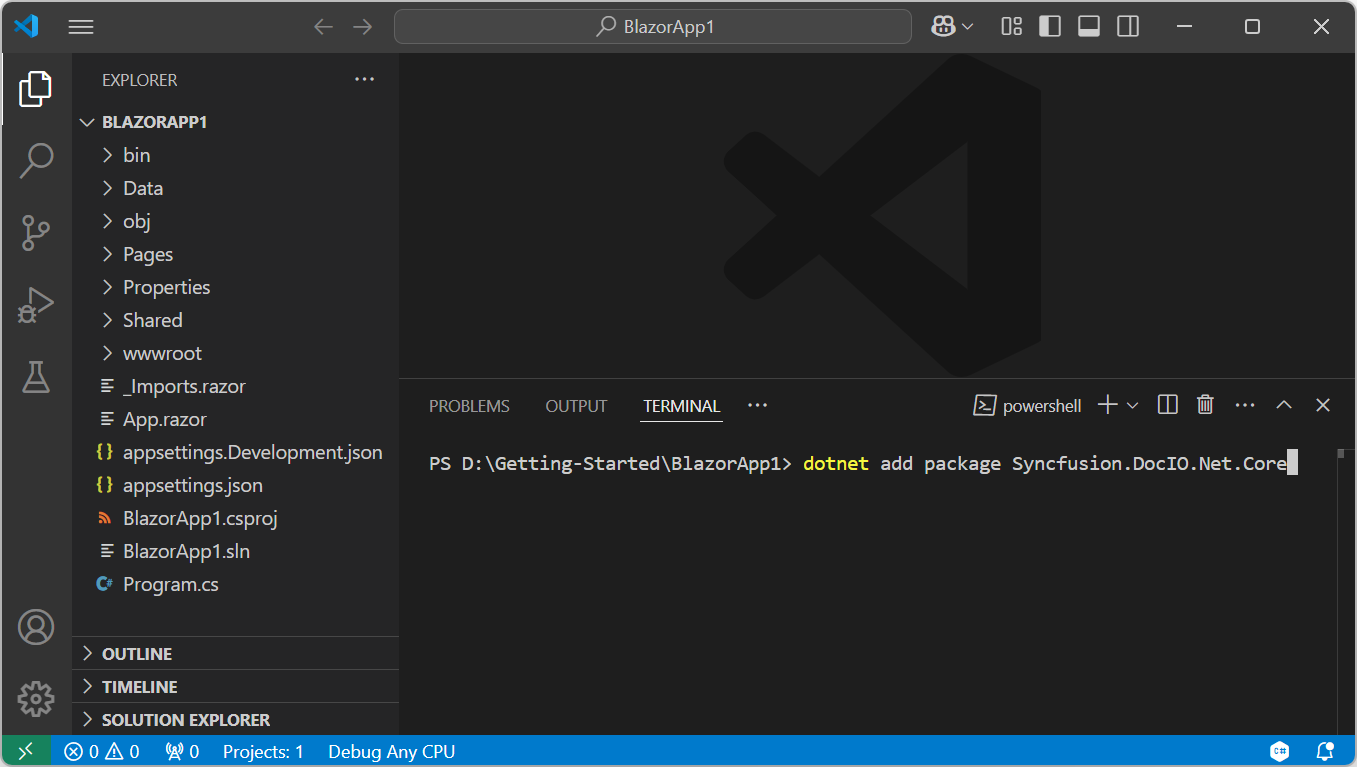1357x767 pixels.
Task: Open terminal panel more actions menu
Action: click(1245, 405)
